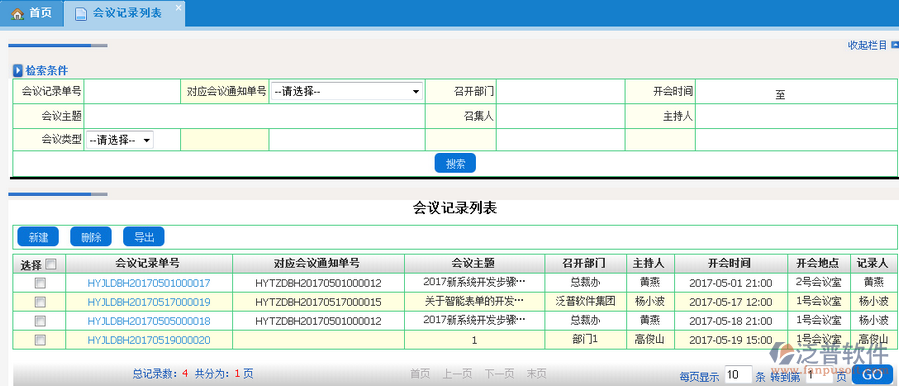The width and height of the screenshot is (899, 386).
Task: Click the GO pagination button
Action: click(873, 375)
